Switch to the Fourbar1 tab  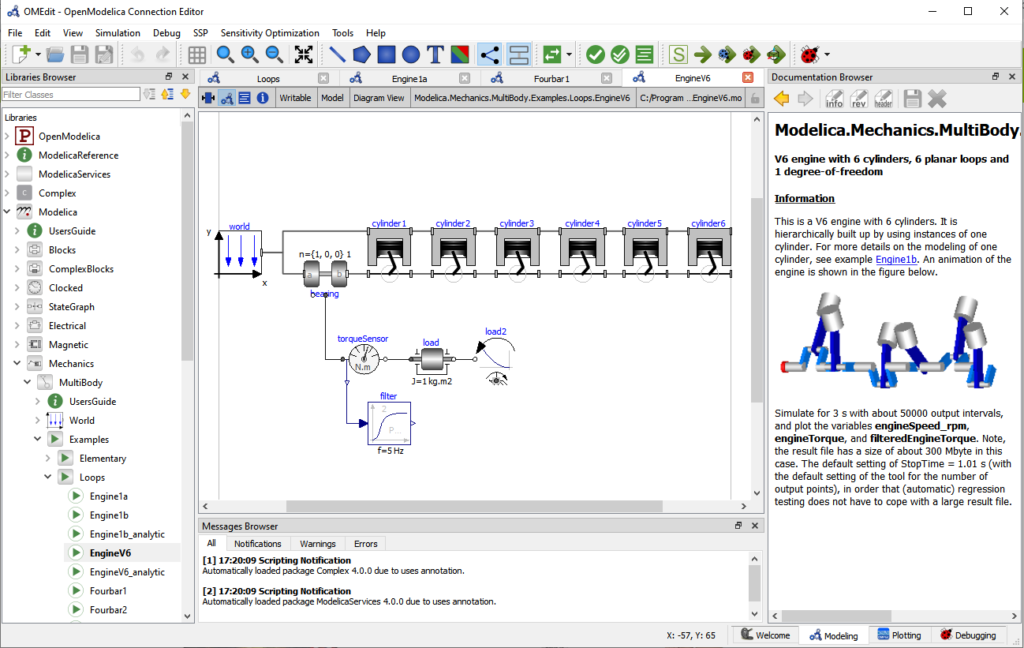tap(551, 78)
